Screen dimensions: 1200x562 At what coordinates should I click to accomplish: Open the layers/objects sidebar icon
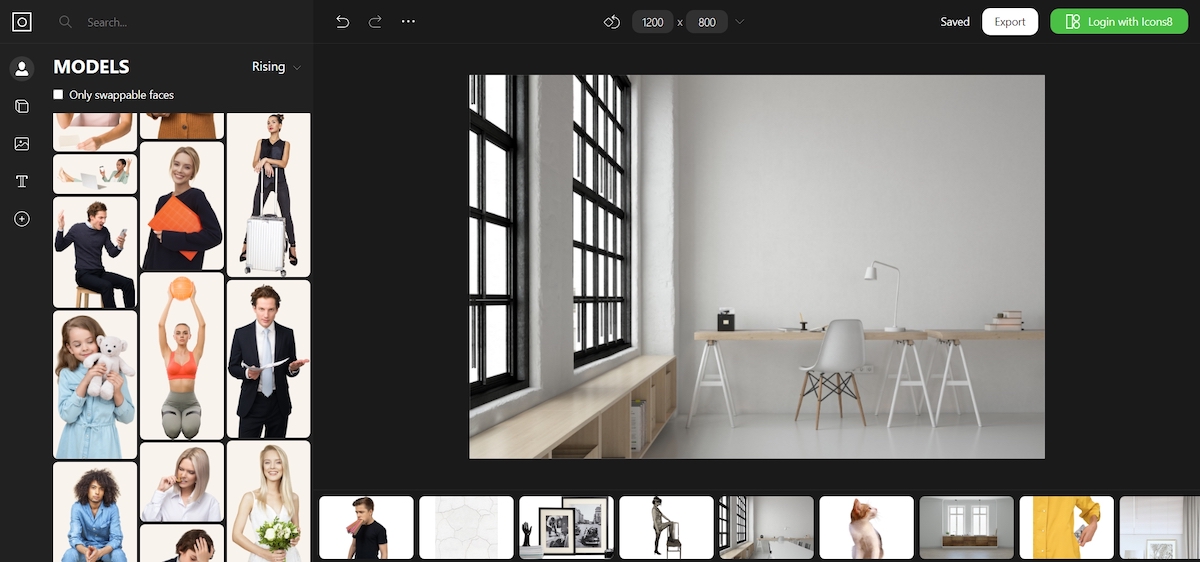[21, 106]
